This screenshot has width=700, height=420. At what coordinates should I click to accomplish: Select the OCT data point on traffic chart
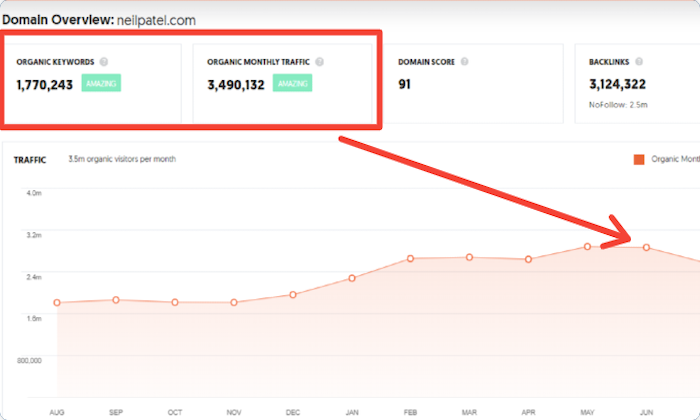(175, 302)
